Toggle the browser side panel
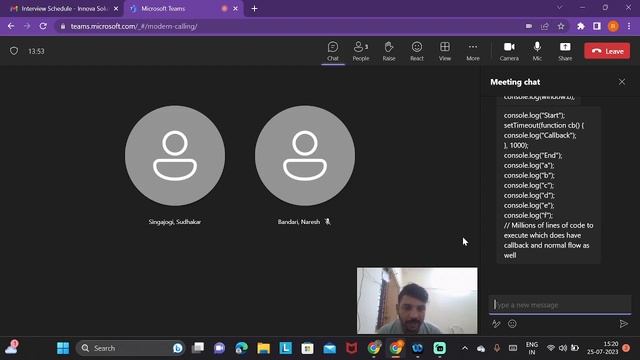This screenshot has width=640, height=360. (x=597, y=26)
